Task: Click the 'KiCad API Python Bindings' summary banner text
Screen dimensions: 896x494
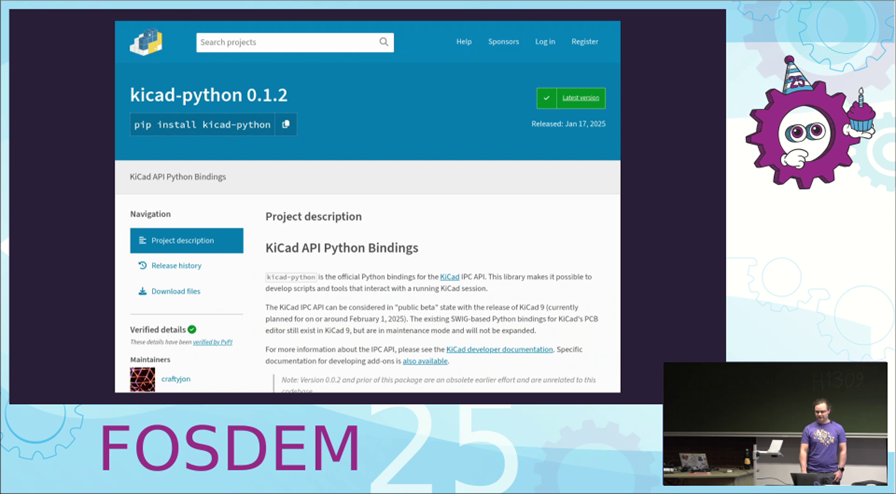Action: click(178, 177)
